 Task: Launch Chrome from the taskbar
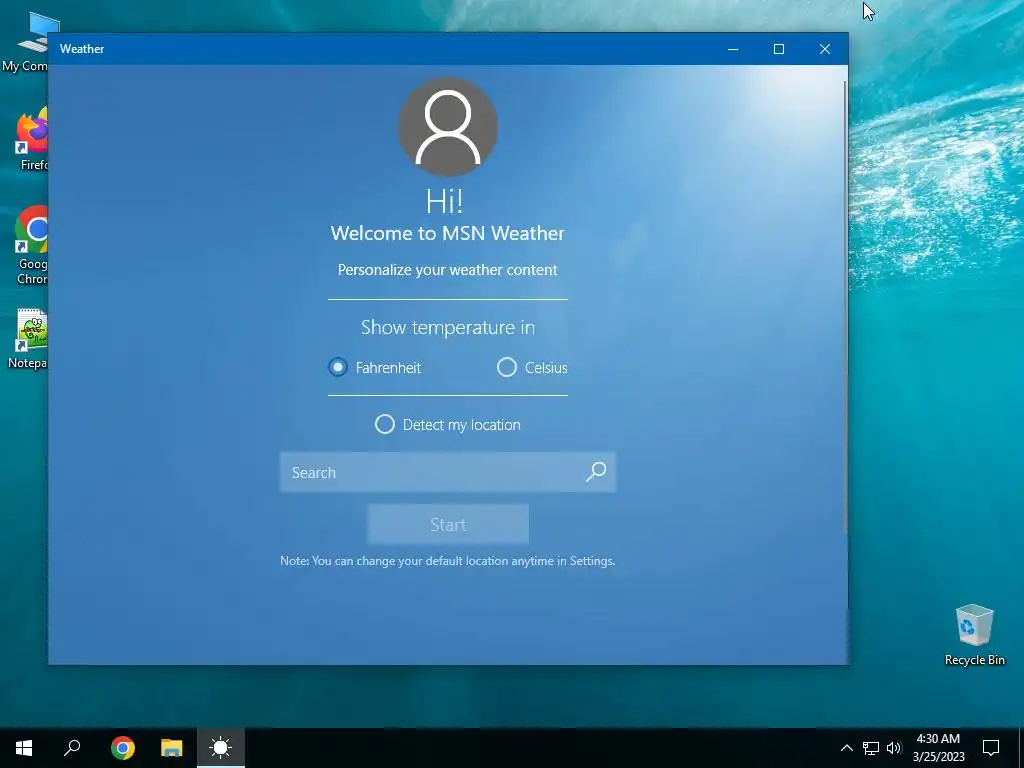click(123, 748)
